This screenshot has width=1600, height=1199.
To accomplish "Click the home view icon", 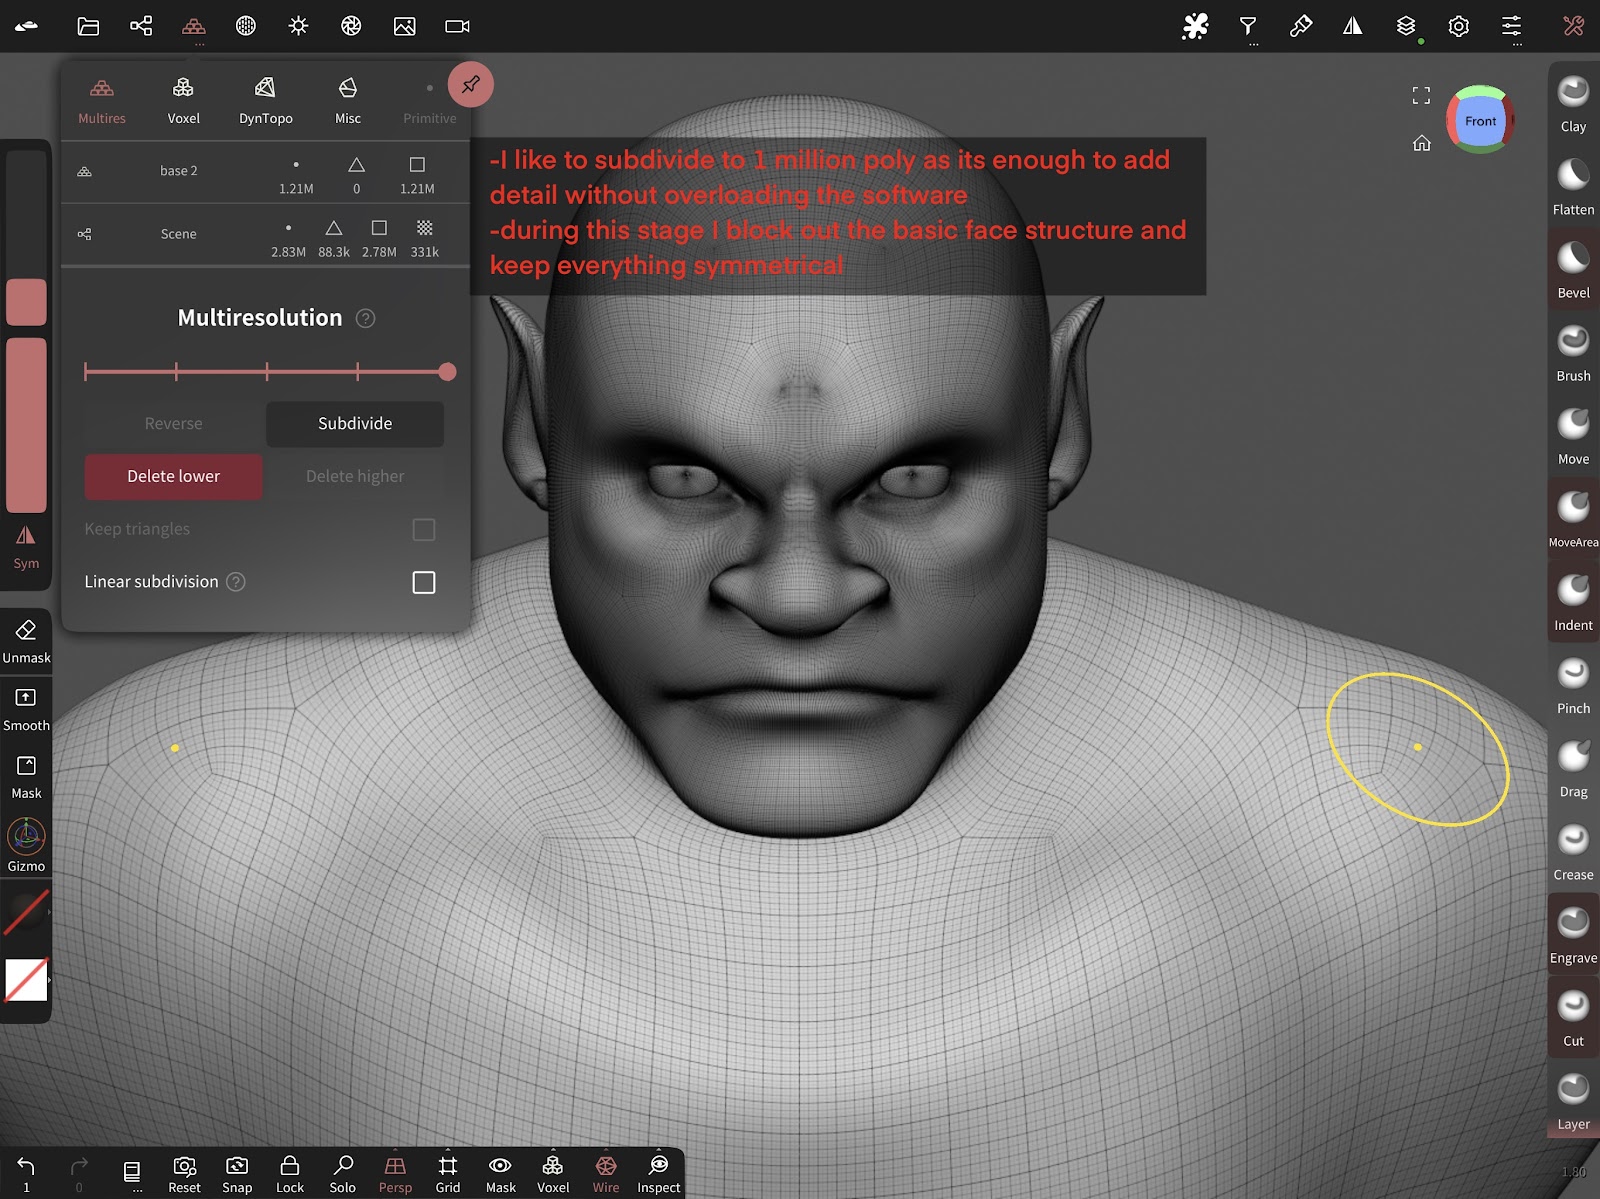I will (x=1421, y=143).
